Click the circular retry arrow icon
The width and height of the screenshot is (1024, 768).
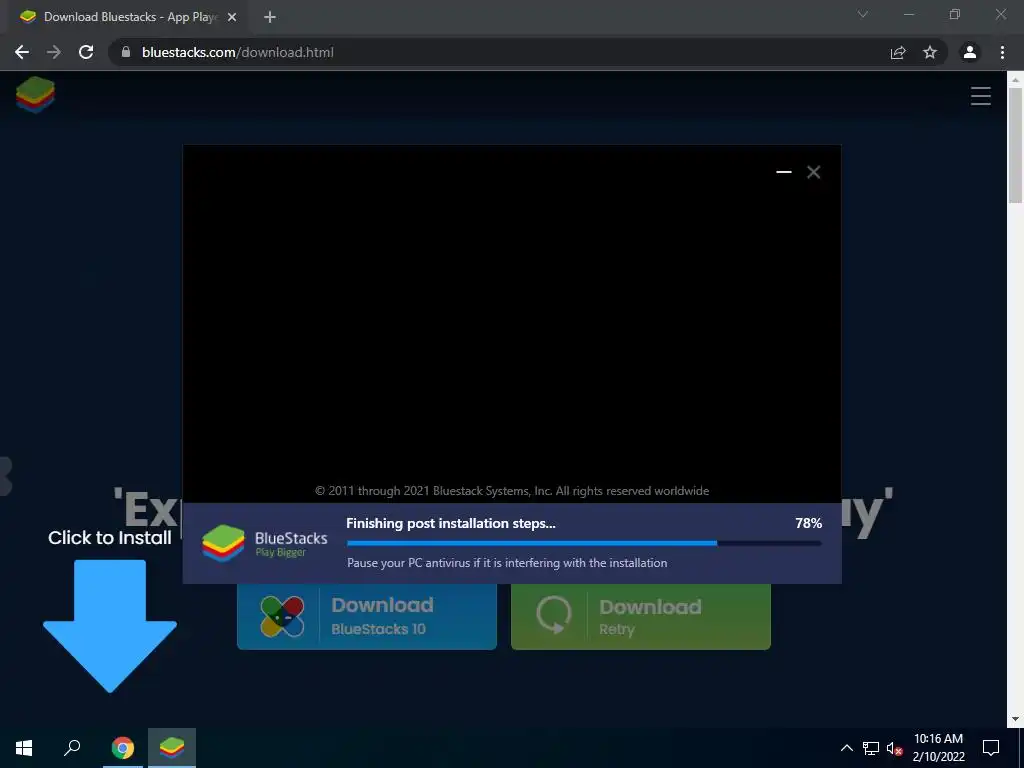(x=553, y=615)
